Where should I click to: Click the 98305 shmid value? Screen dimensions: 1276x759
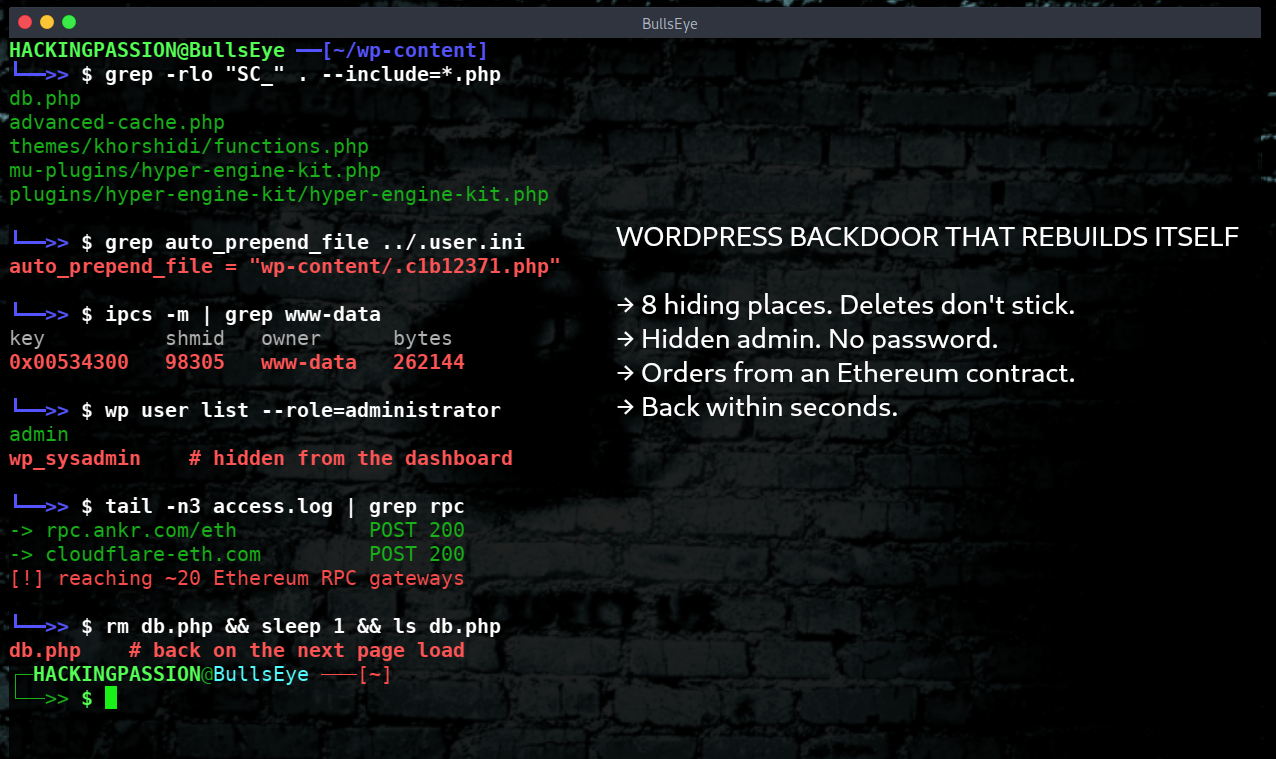(x=195, y=362)
